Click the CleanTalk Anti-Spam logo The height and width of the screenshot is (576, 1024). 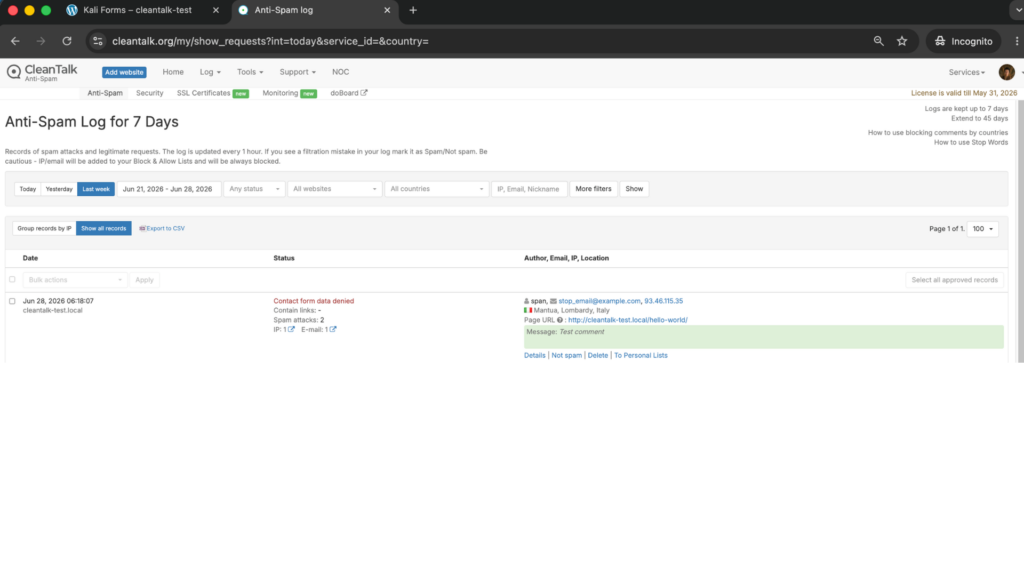pos(42,72)
